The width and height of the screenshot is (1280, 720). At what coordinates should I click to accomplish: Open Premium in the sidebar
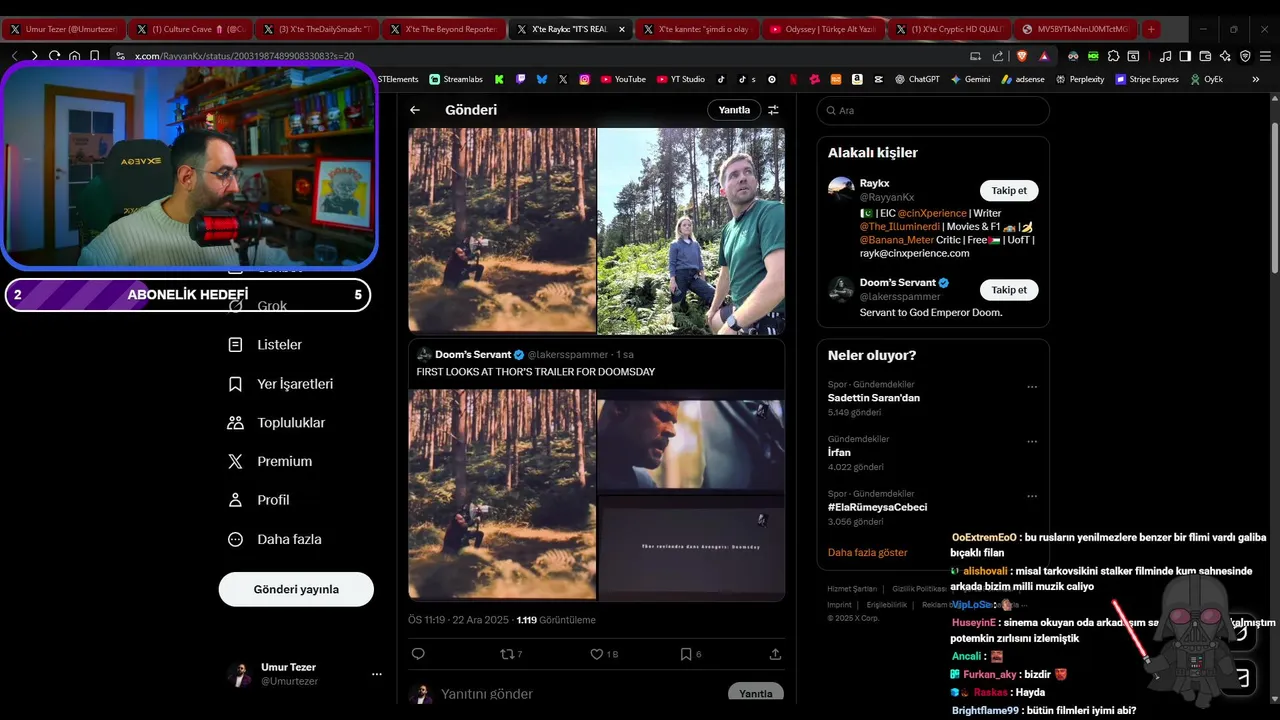(x=270, y=461)
